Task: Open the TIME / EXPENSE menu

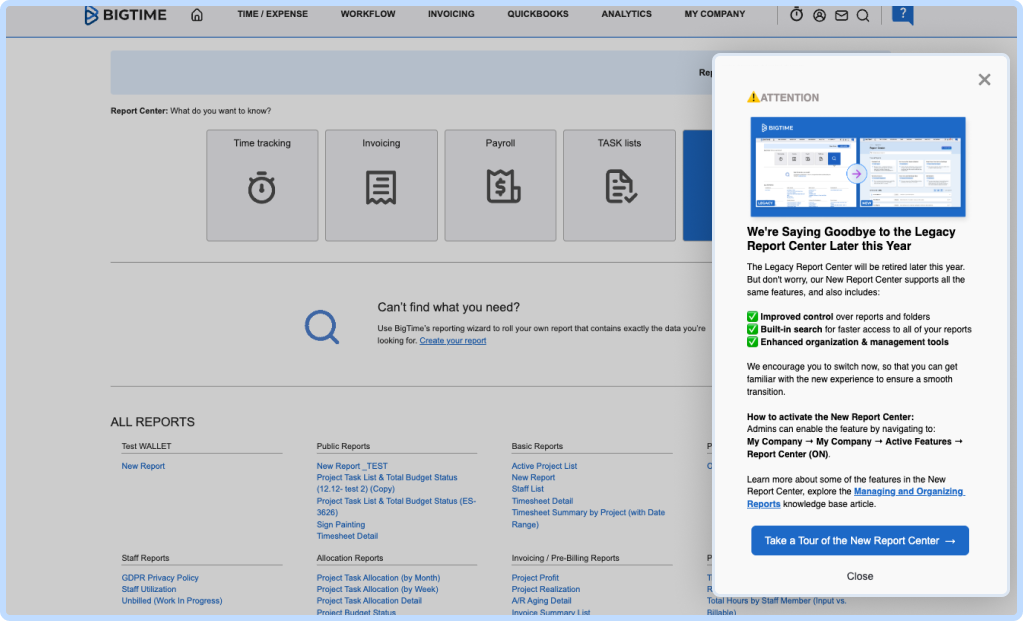Action: point(273,14)
